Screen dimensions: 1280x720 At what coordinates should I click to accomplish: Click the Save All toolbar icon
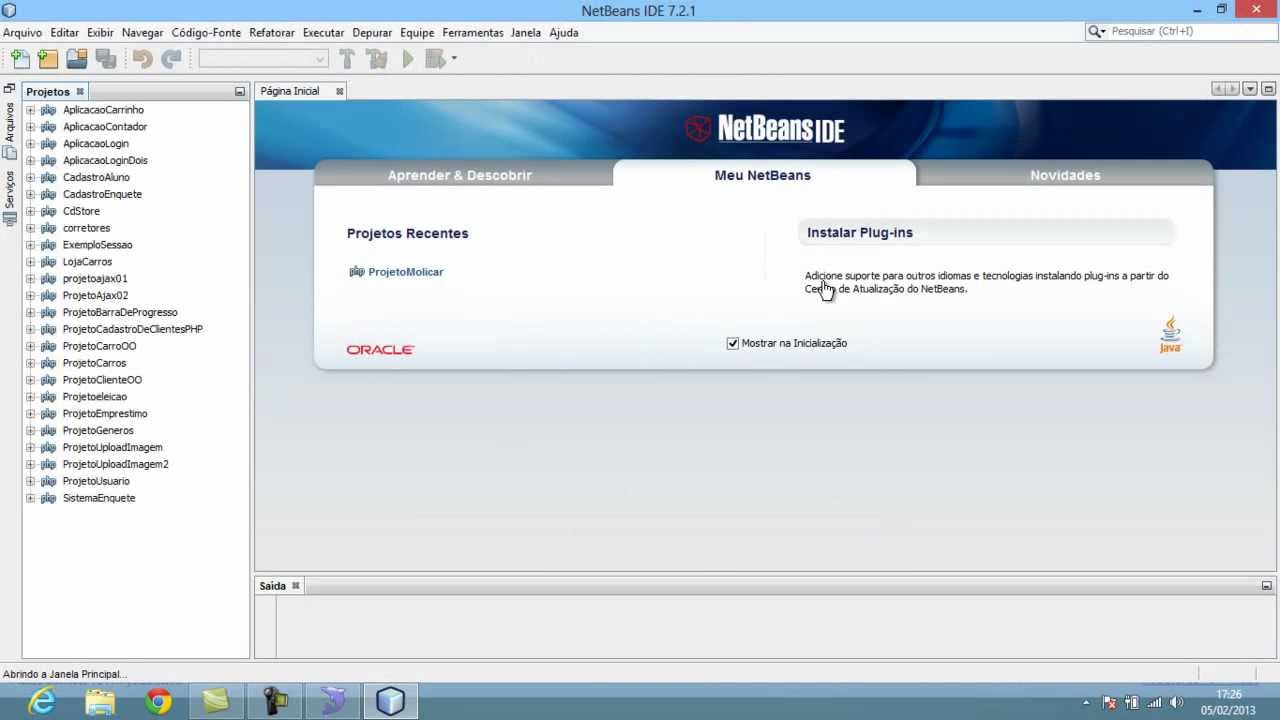pos(106,59)
